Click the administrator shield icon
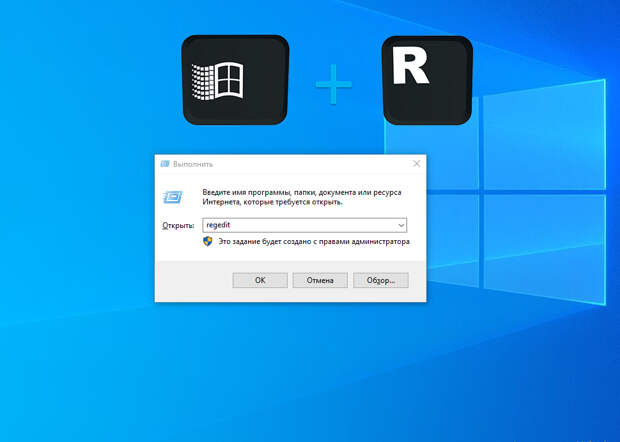The height and width of the screenshot is (442, 620). (208, 241)
